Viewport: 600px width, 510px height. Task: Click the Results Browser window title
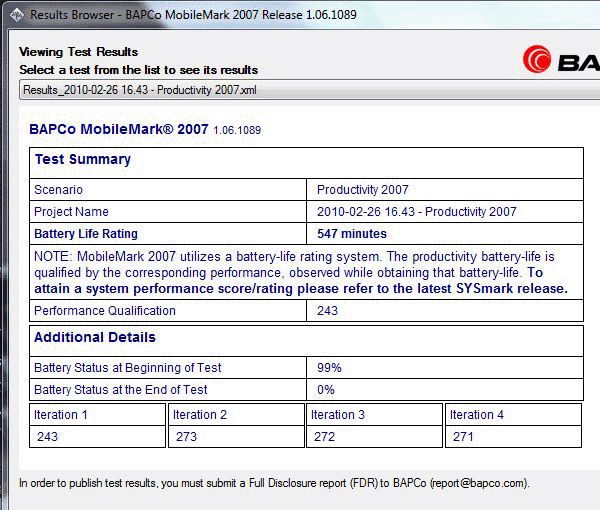(x=193, y=15)
